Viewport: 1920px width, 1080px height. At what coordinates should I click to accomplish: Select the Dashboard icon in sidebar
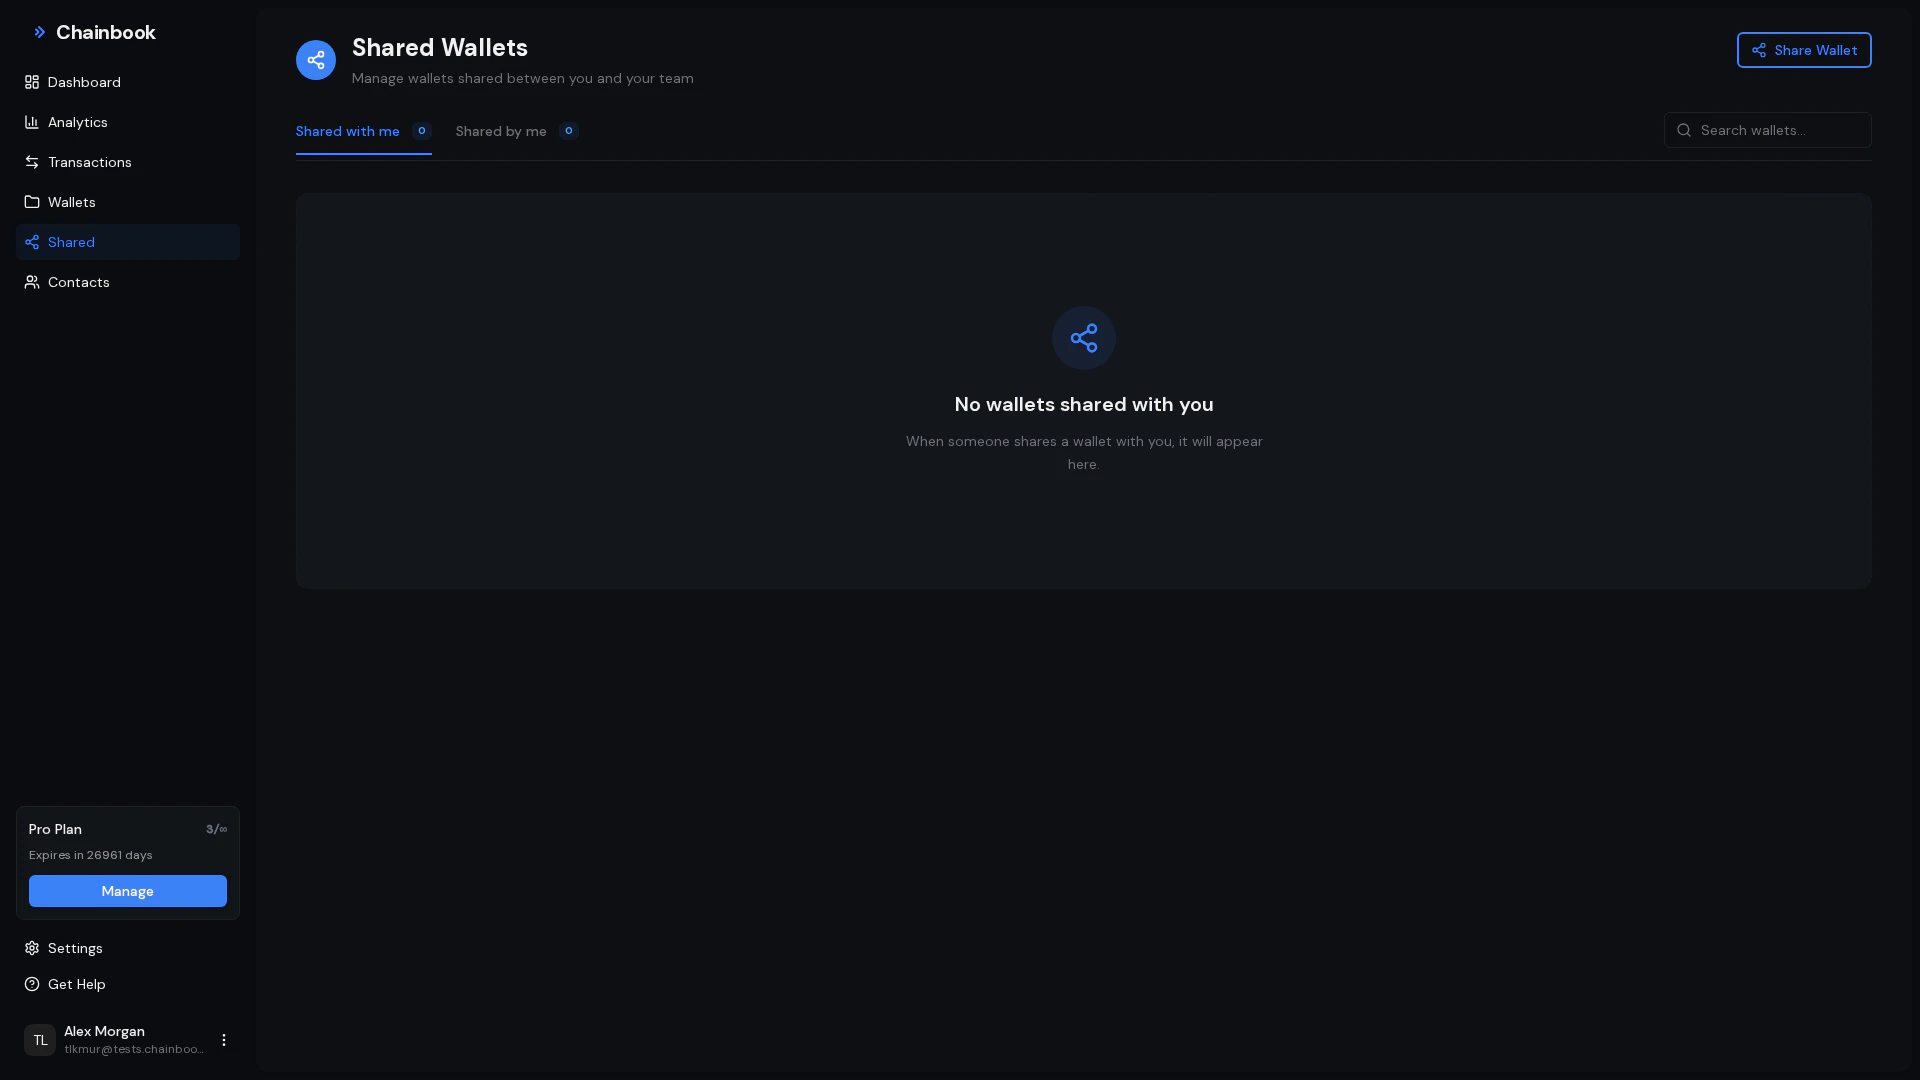coord(31,82)
